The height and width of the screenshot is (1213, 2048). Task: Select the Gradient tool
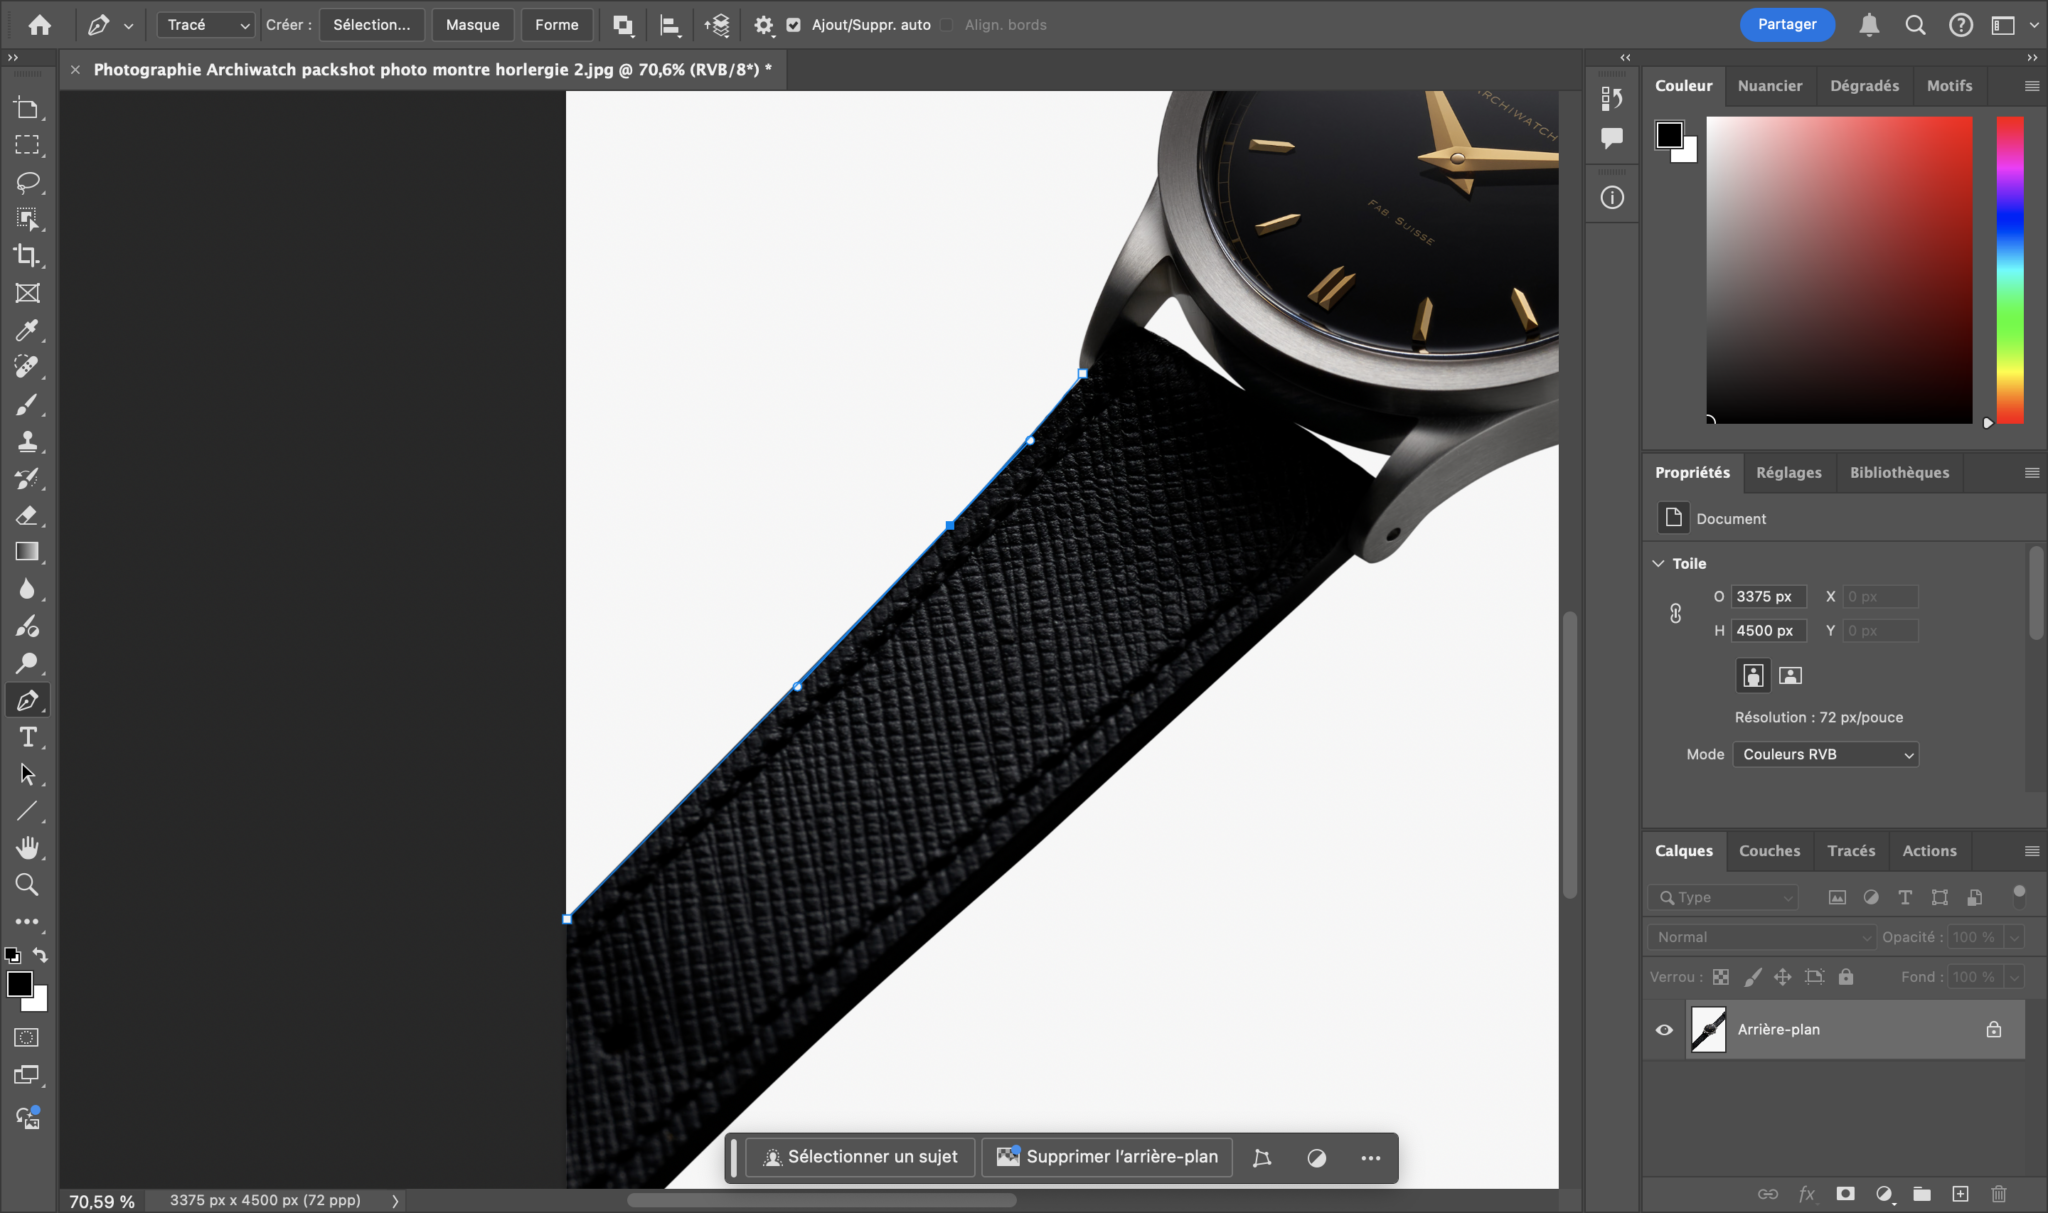coord(27,552)
